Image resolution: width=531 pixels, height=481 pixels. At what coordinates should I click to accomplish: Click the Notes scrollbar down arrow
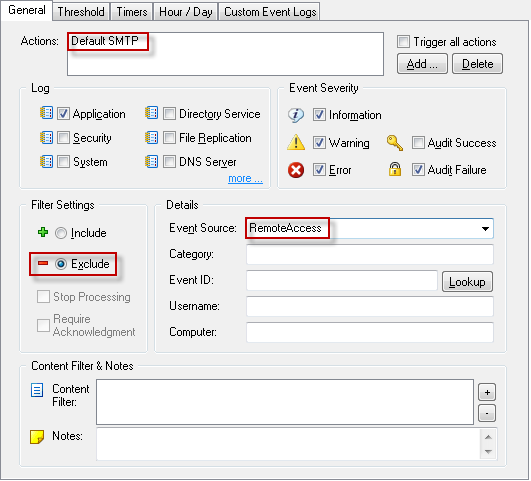(488, 452)
